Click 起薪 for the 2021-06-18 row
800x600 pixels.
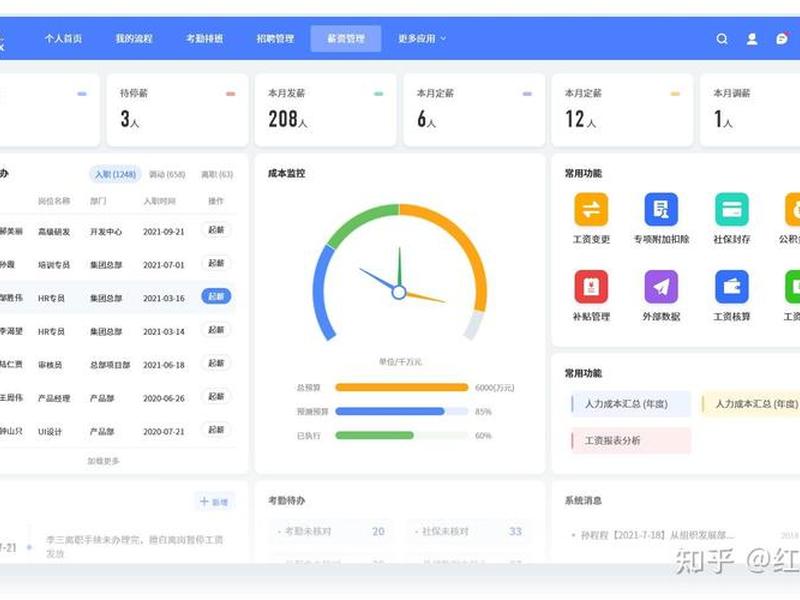[x=216, y=363]
